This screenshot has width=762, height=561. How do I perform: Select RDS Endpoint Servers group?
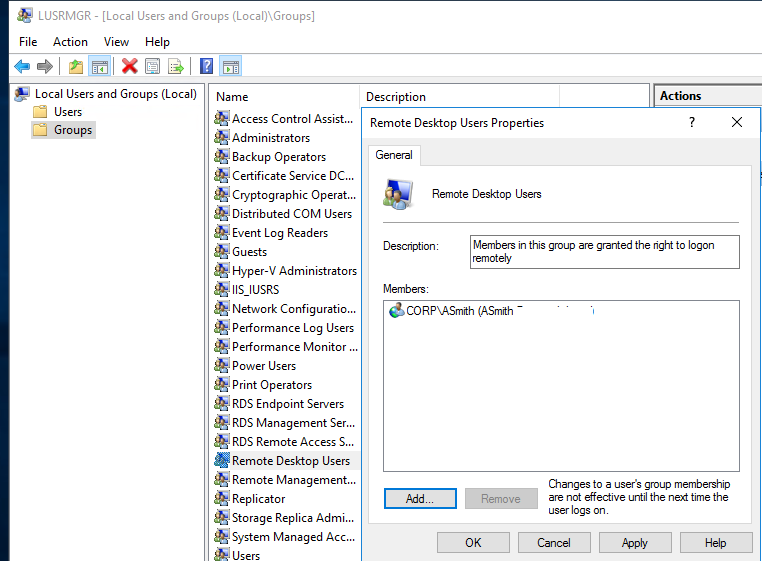point(288,403)
